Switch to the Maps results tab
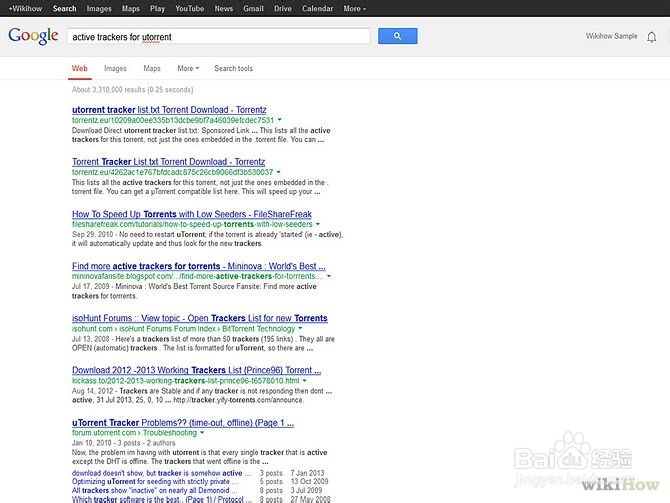Image resolution: width=670 pixels, height=503 pixels. pos(152,68)
